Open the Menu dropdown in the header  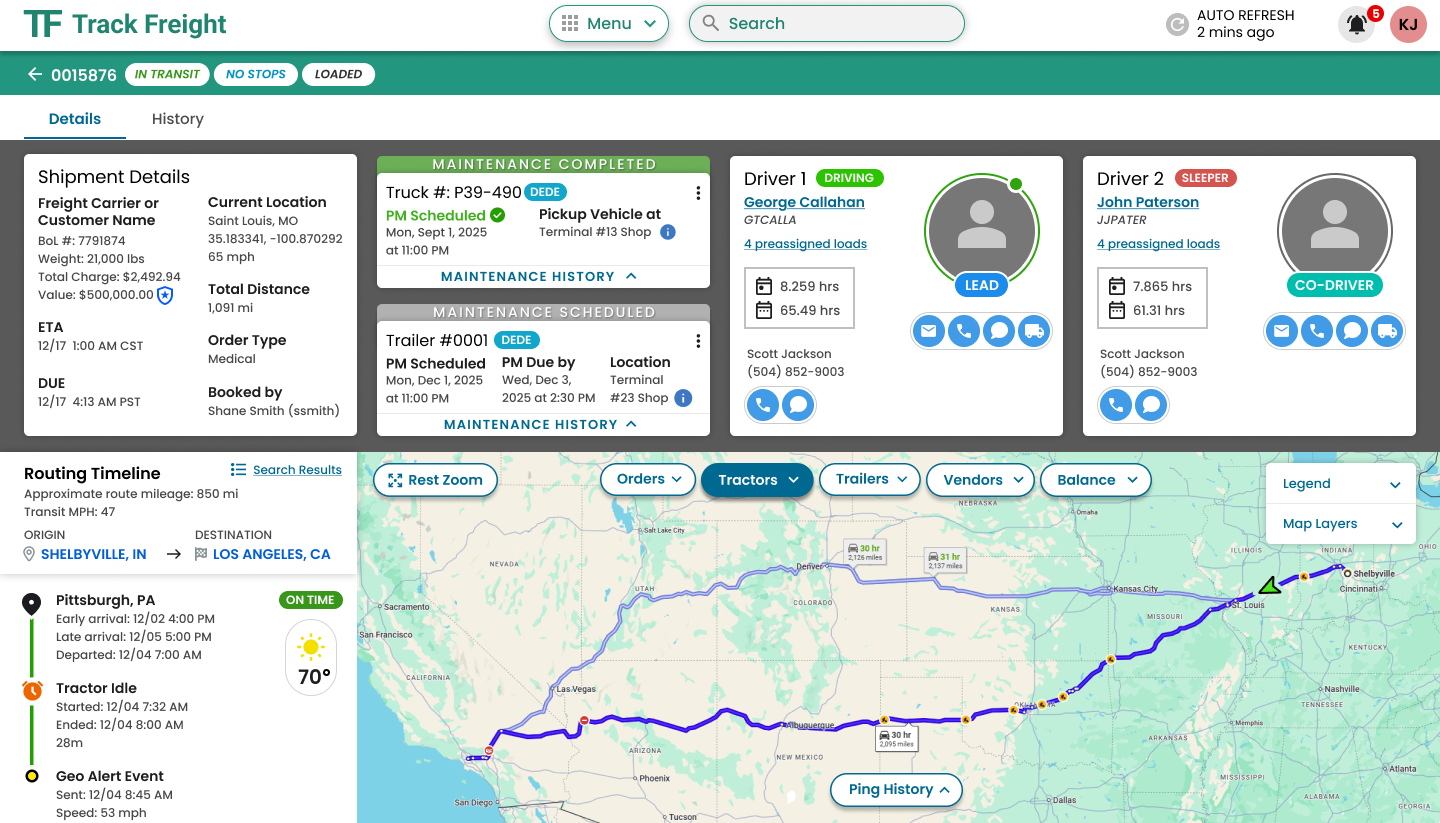[609, 22]
